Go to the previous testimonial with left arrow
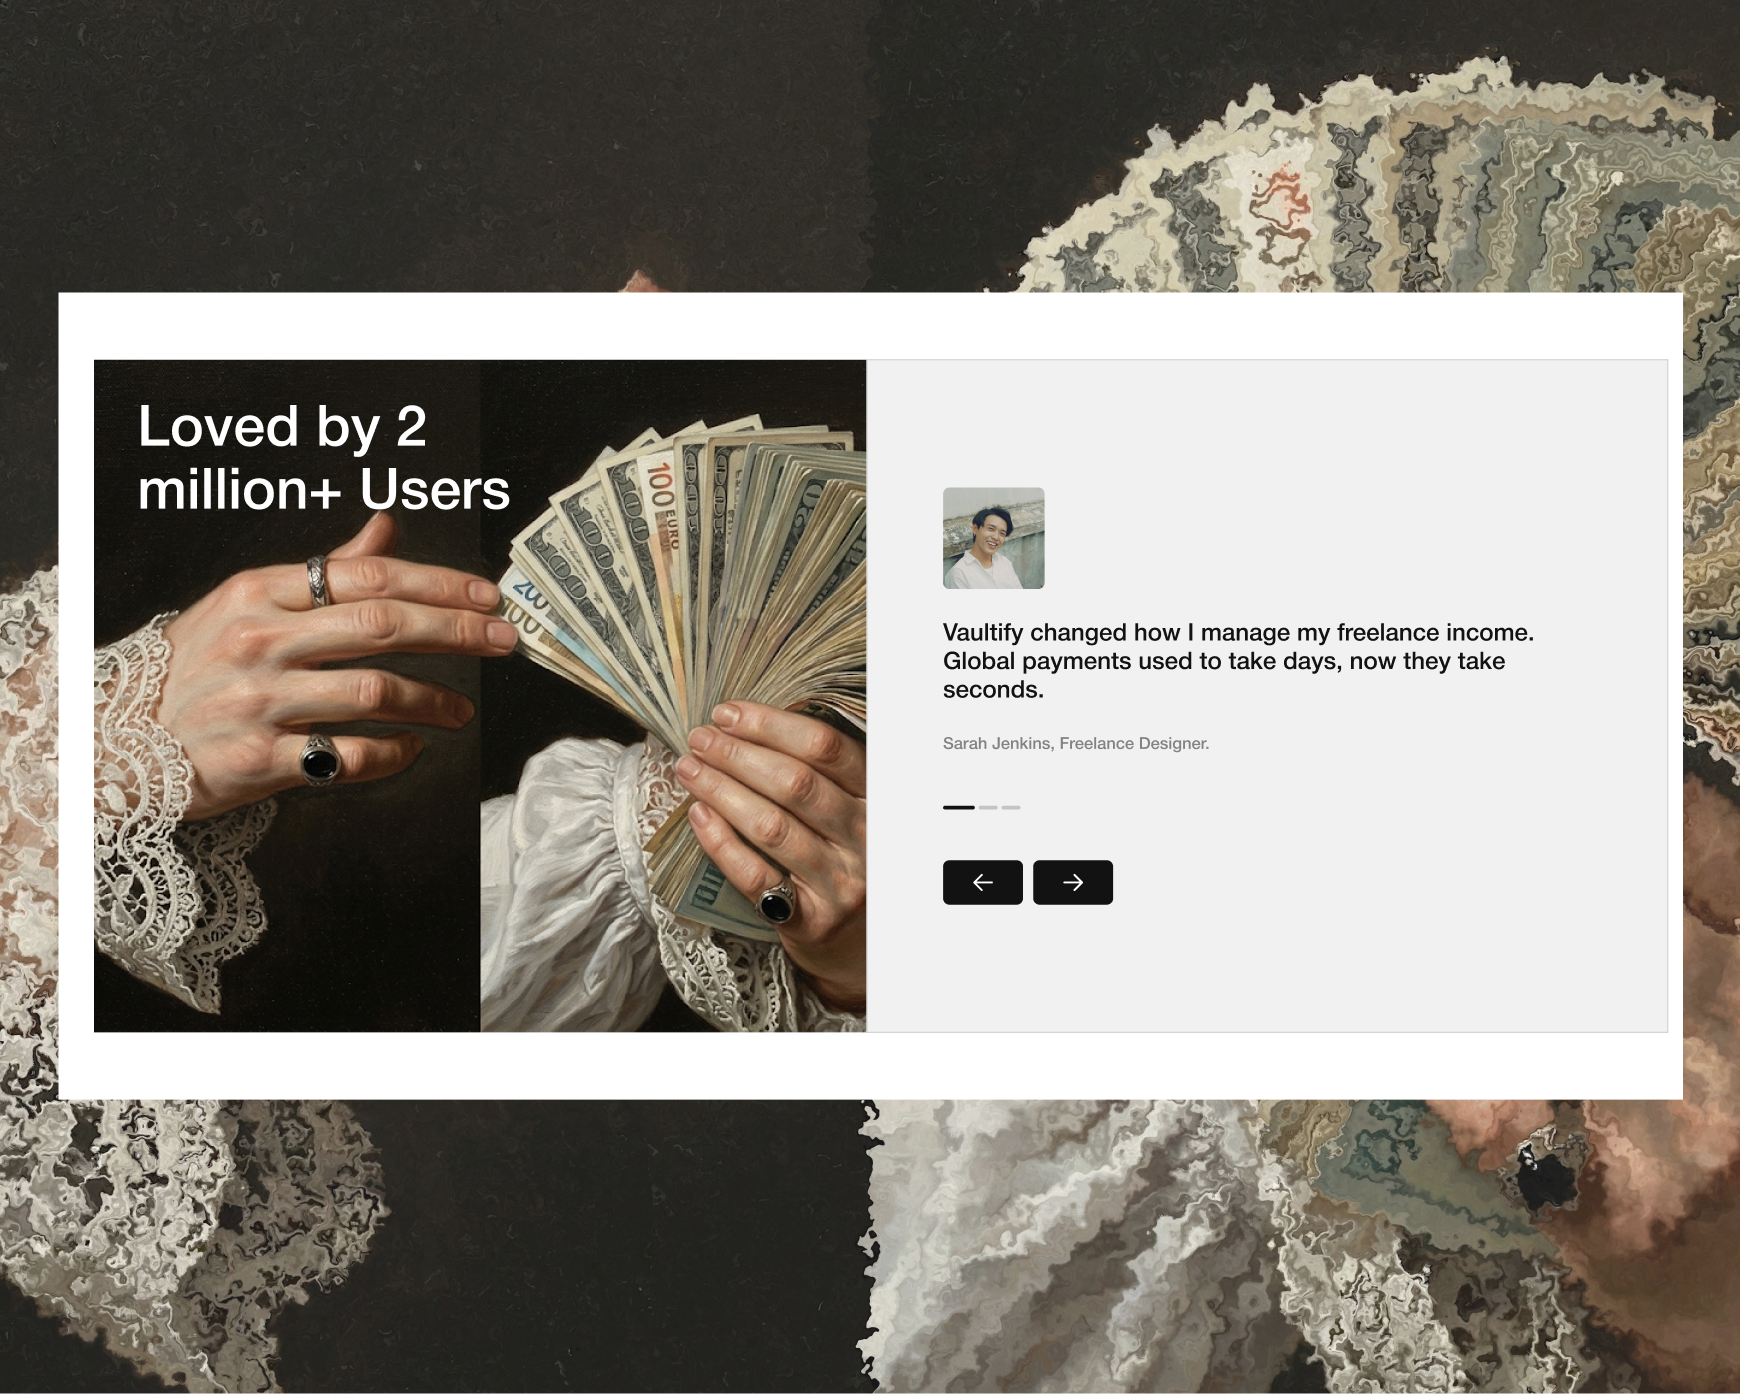 982,882
